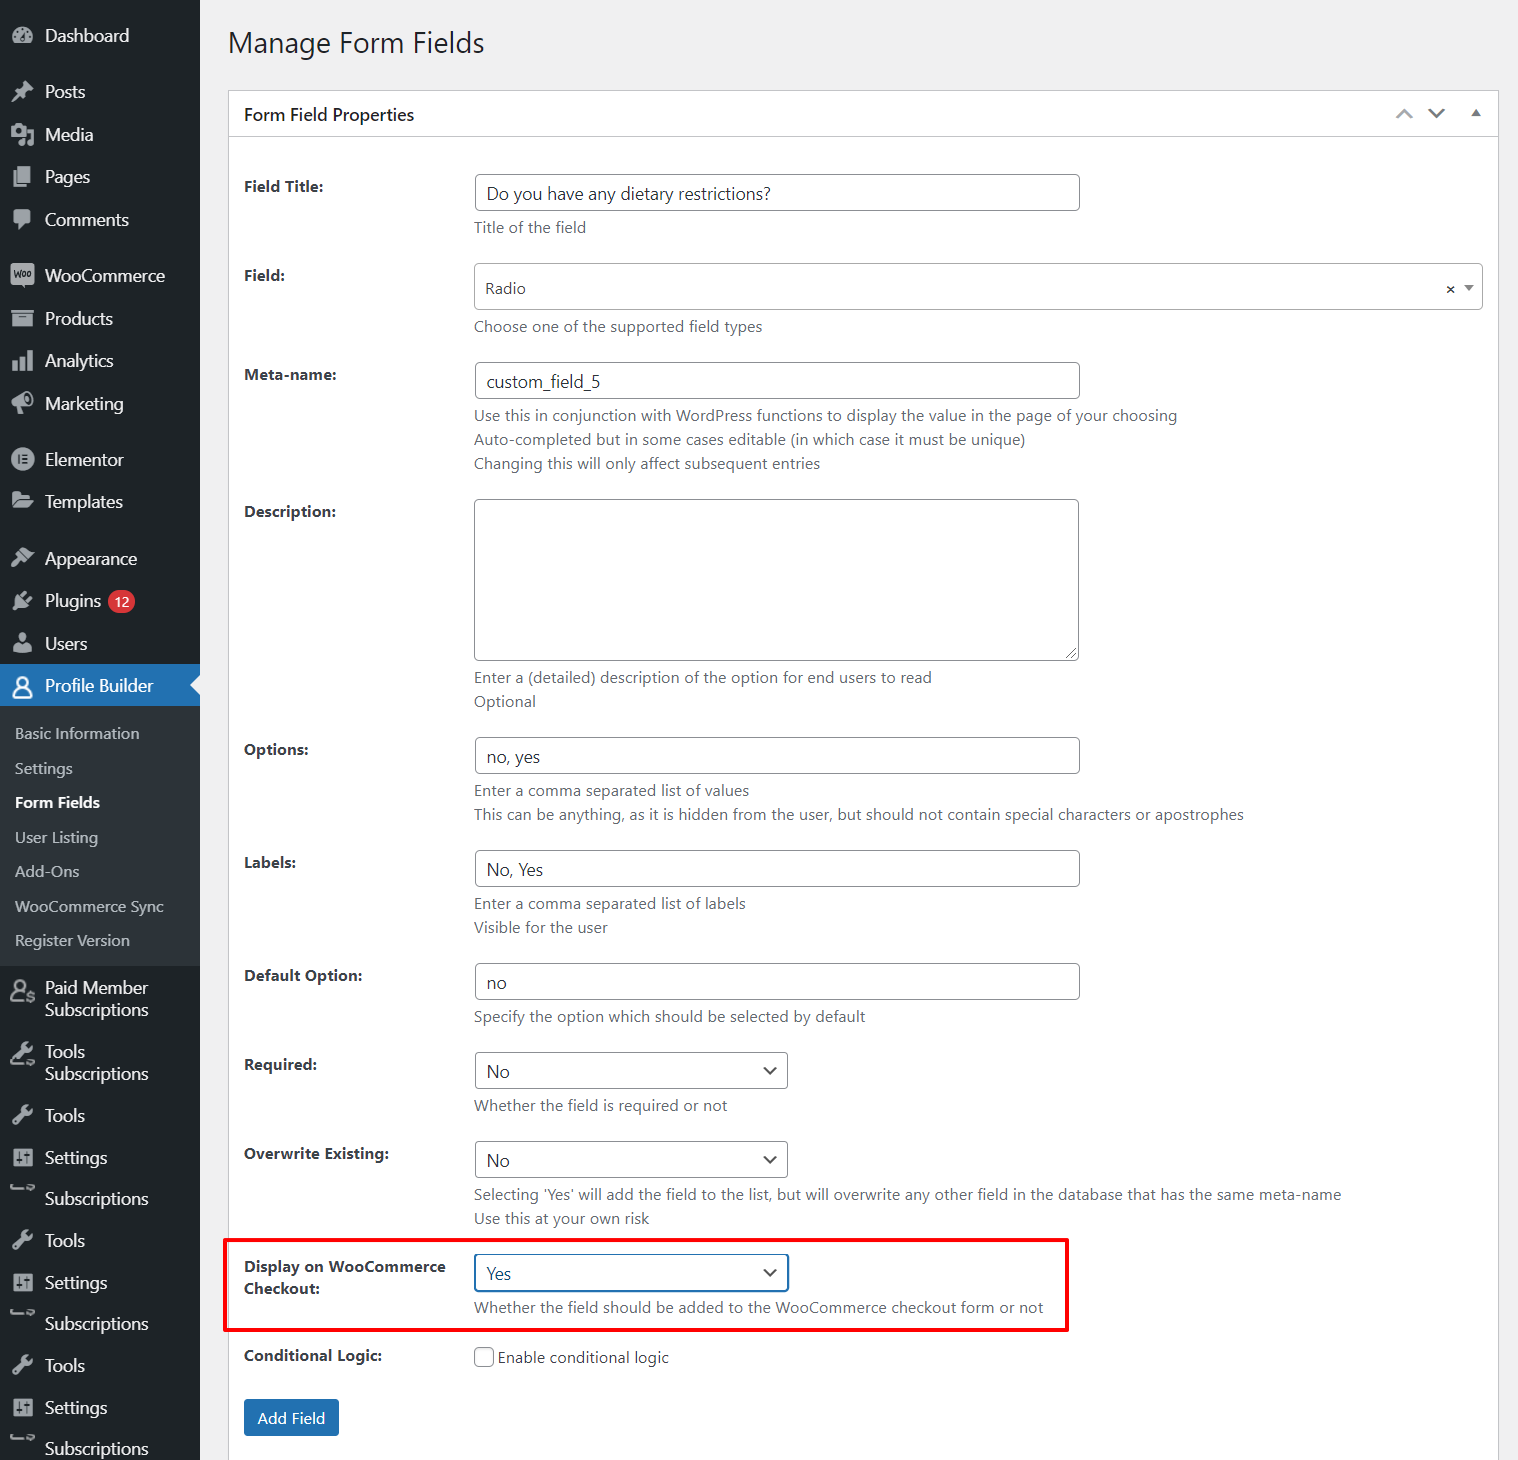Click the Pages icon in sidebar
The width and height of the screenshot is (1518, 1460).
pos(22,177)
